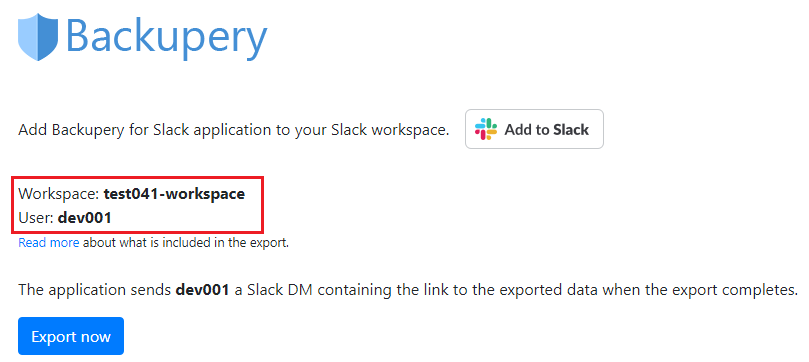
Task: Select the dev001 user name beside User:
Action: pos(85,218)
